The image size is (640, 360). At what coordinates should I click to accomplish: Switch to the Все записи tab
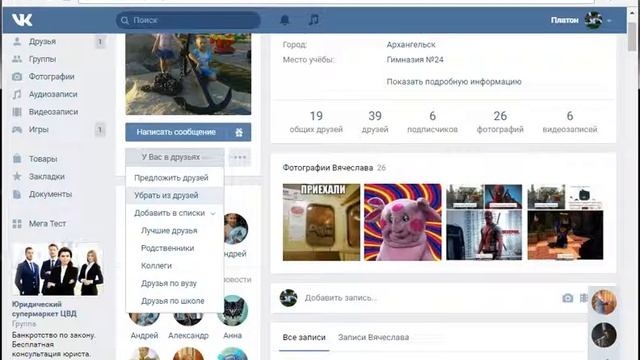pyautogui.click(x=304, y=338)
